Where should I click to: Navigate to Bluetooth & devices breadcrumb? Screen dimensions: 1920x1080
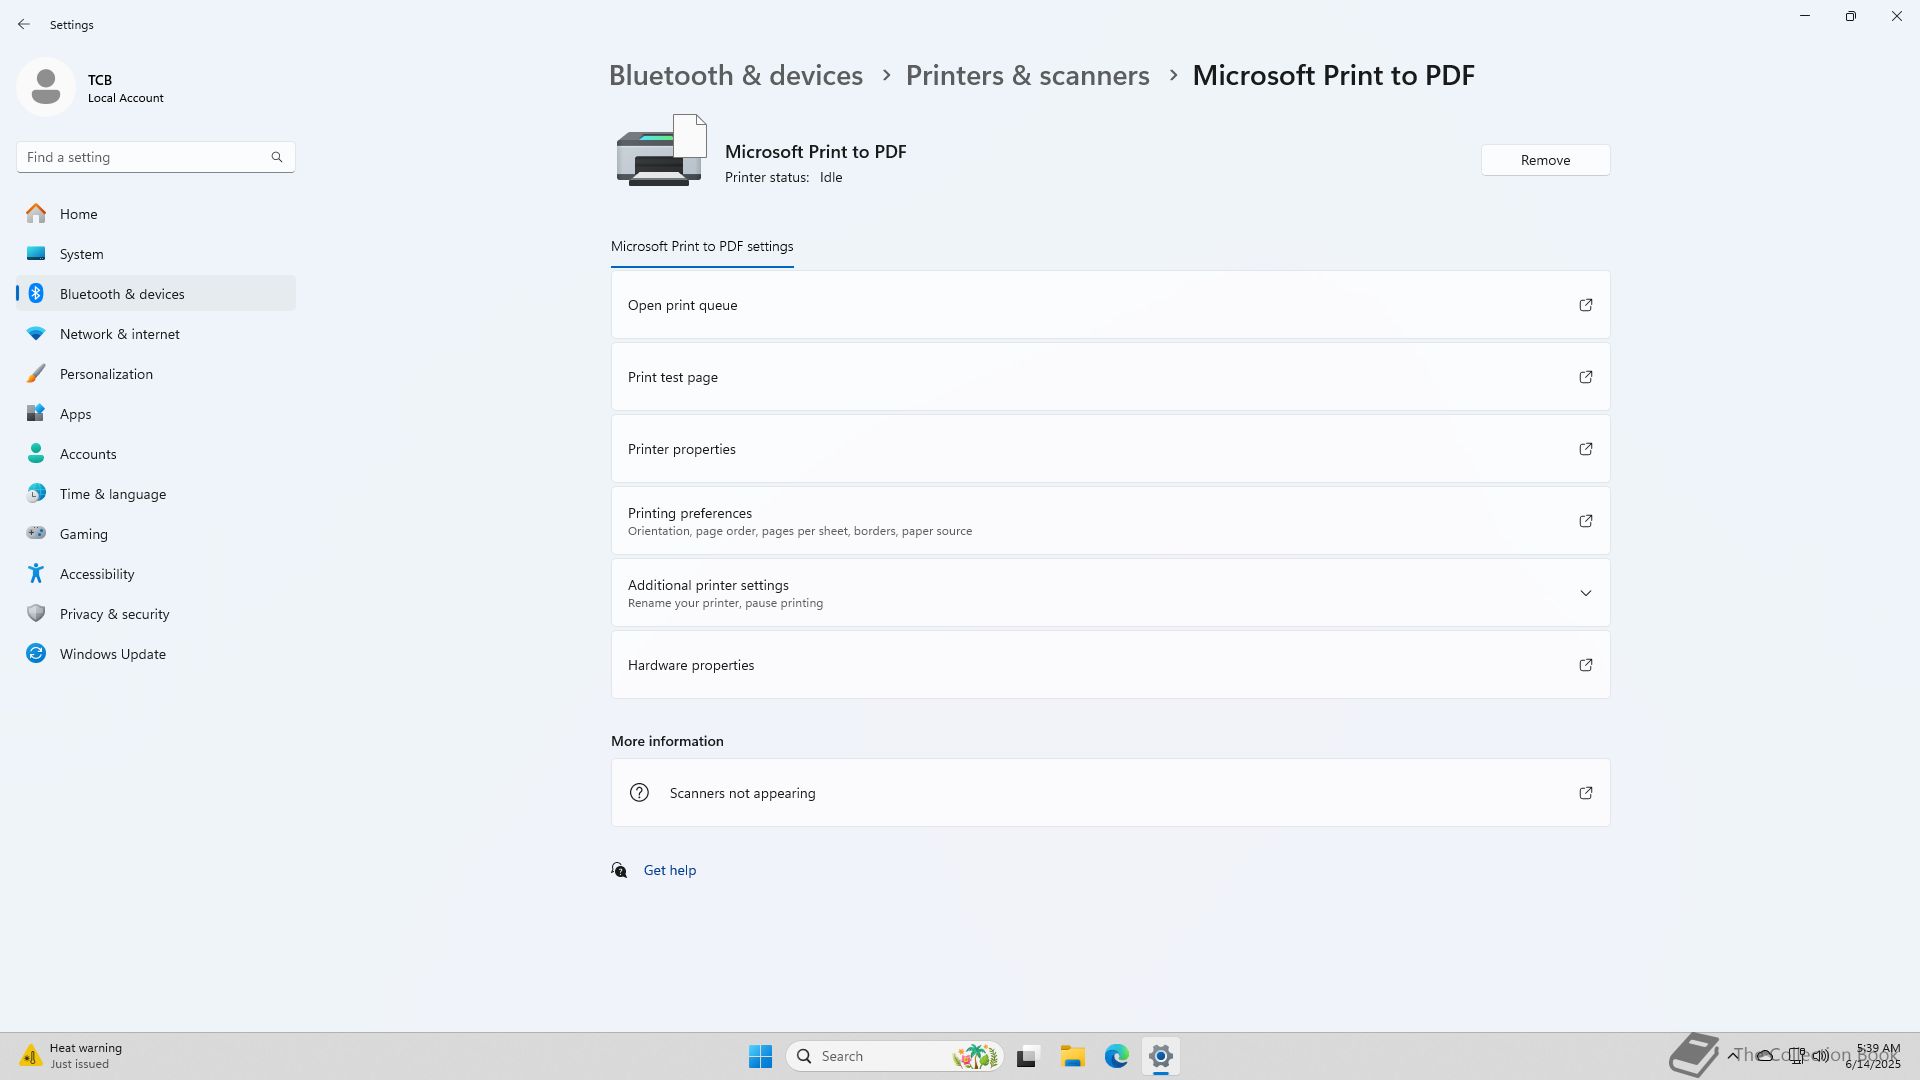(x=735, y=75)
